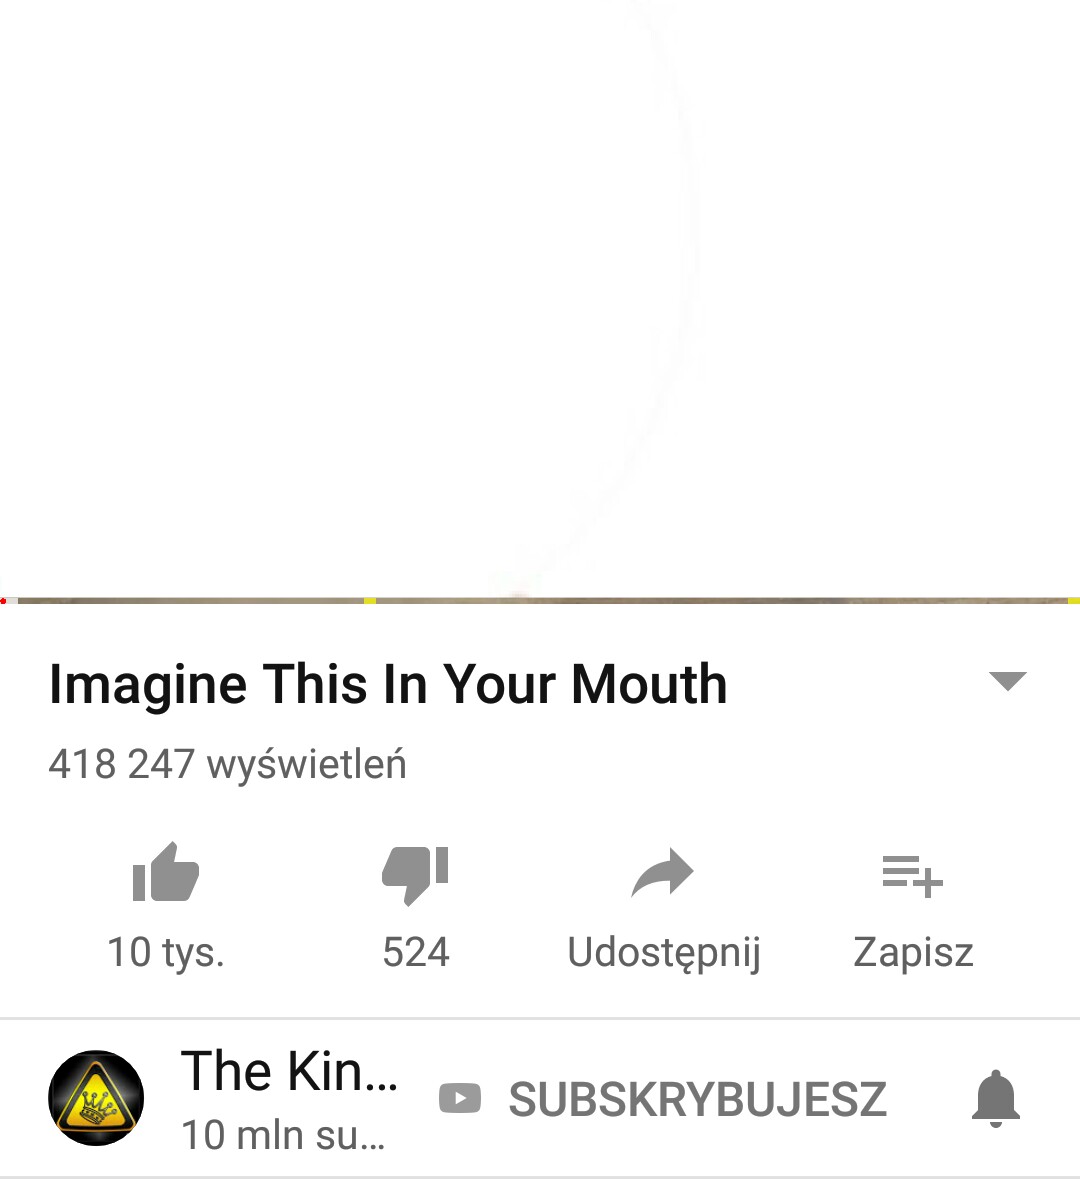1080x1179 pixels.
Task: Open the channel avatar with crown triangle
Action: 96,1098
